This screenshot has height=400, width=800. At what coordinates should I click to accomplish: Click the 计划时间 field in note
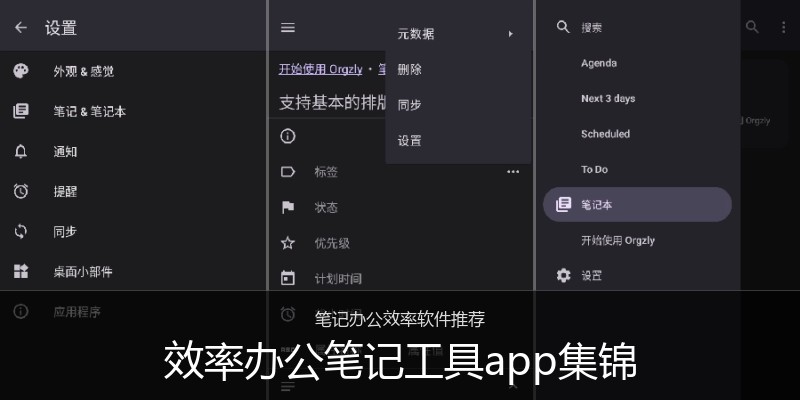tap(338, 279)
